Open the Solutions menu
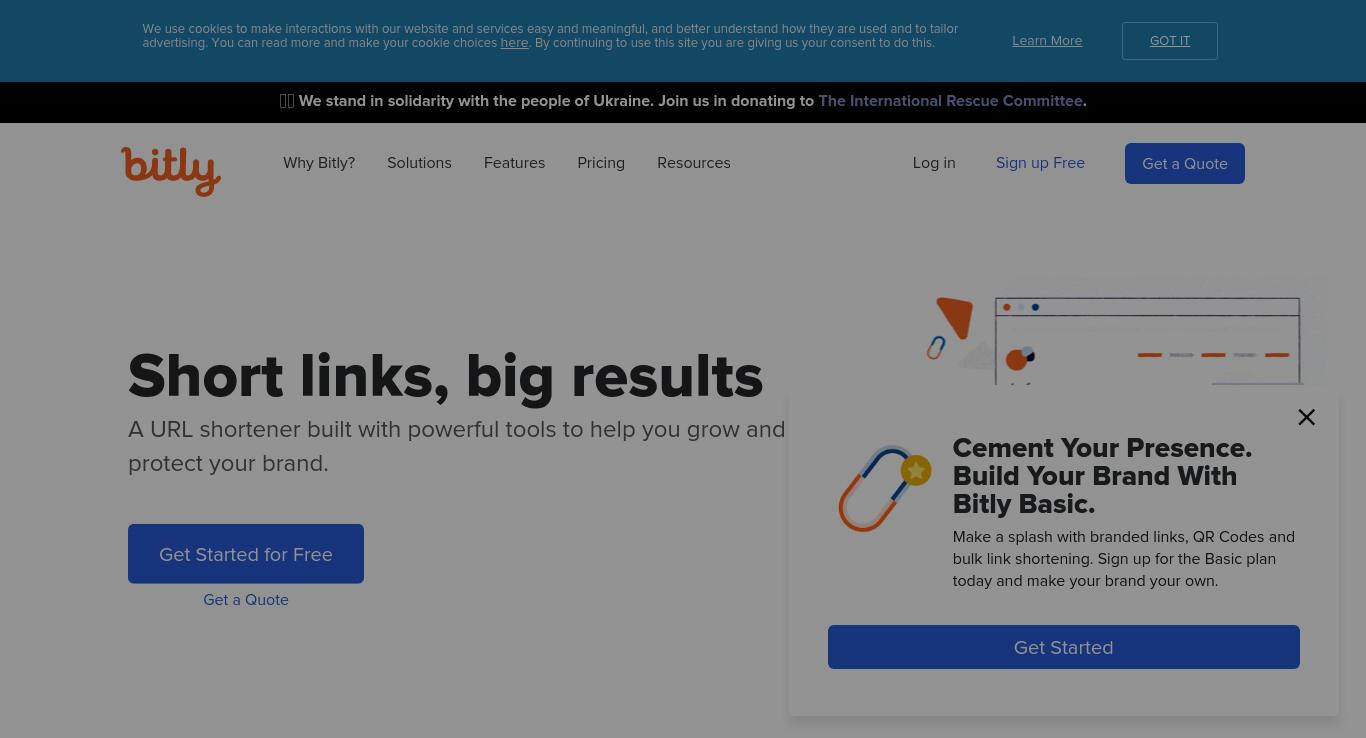This screenshot has height=738, width=1366. tap(419, 163)
